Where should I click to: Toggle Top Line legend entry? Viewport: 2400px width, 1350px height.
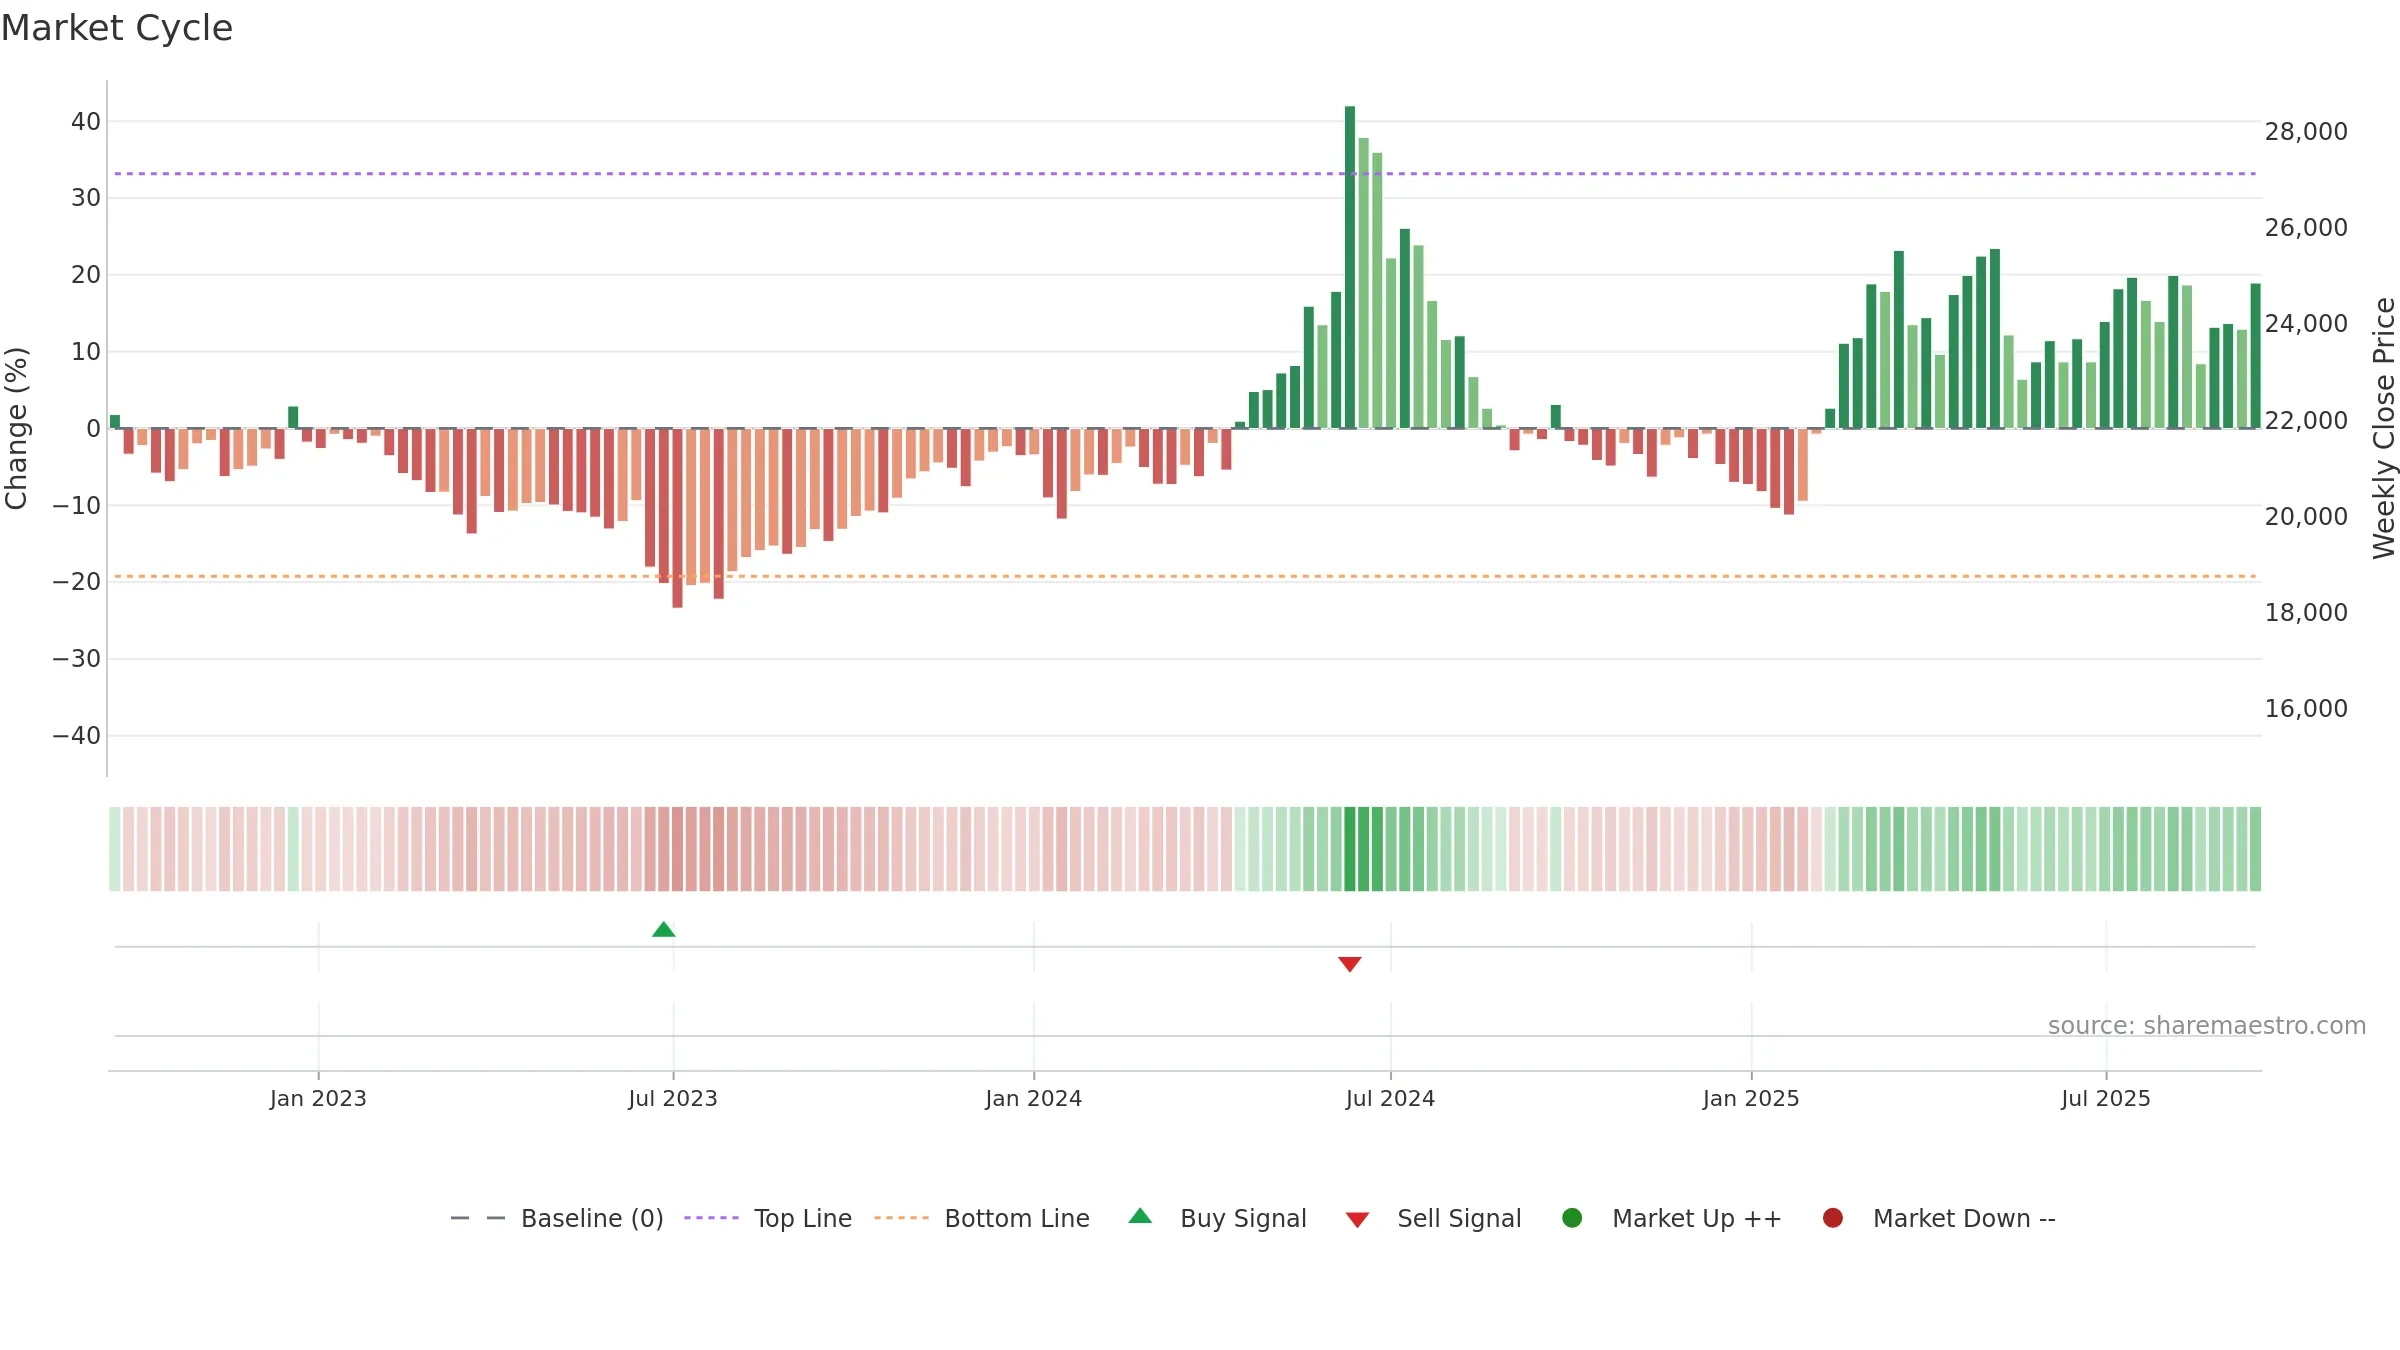coord(768,1218)
